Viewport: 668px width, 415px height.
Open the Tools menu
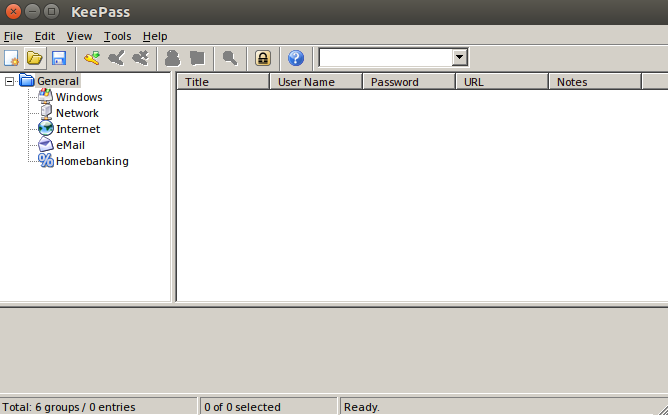118,36
